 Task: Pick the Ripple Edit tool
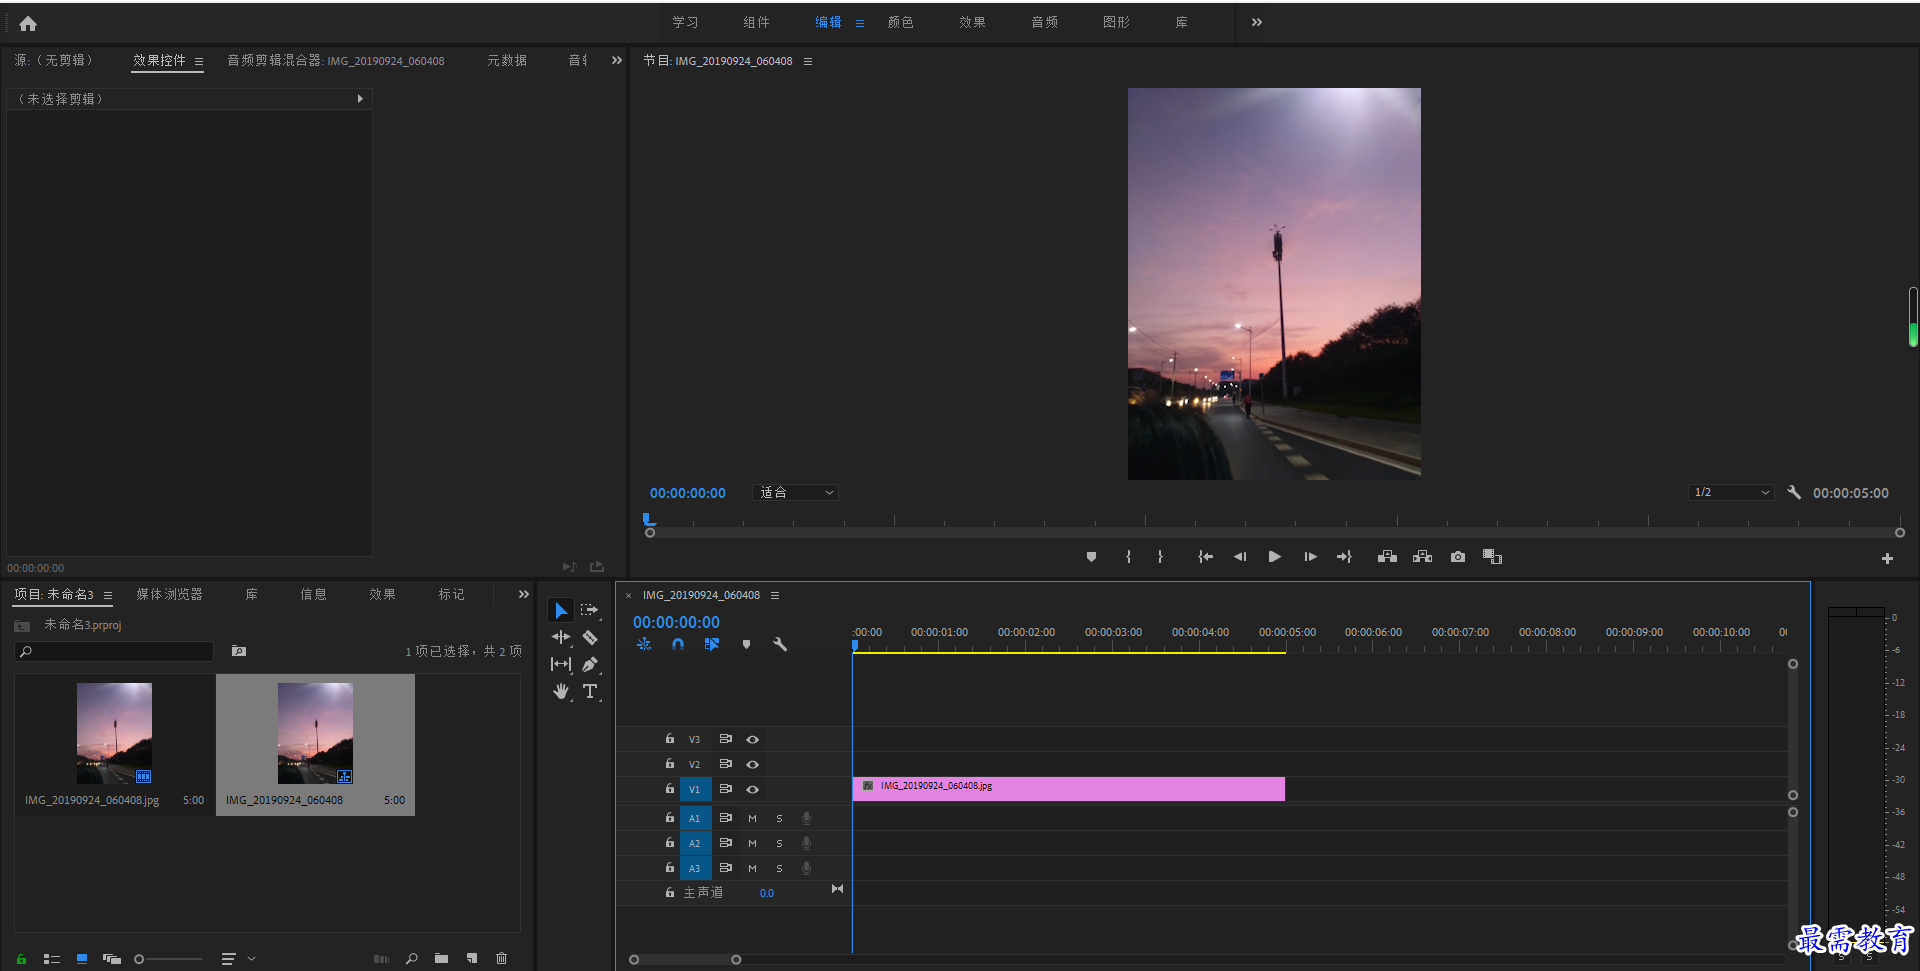pyautogui.click(x=561, y=637)
